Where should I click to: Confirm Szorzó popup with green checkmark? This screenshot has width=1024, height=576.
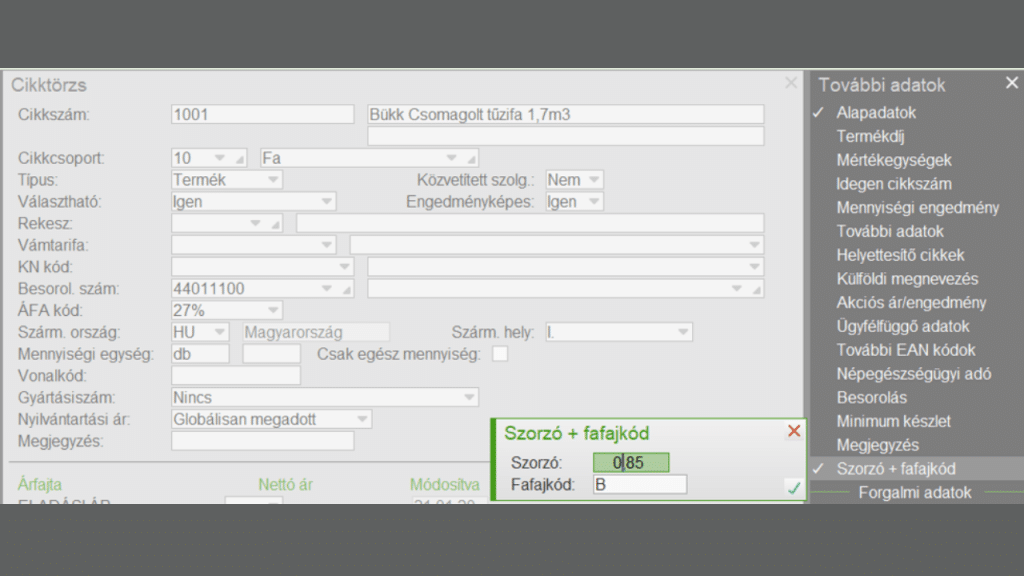tap(793, 488)
